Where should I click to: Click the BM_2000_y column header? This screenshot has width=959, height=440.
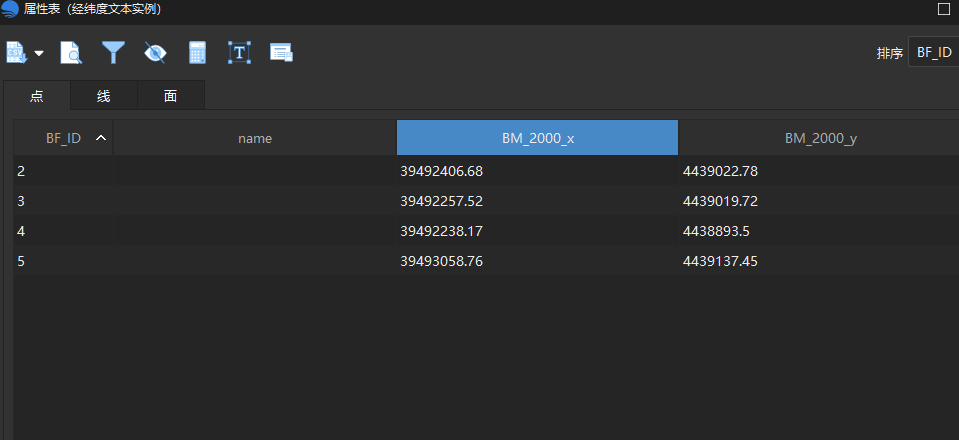(820, 138)
